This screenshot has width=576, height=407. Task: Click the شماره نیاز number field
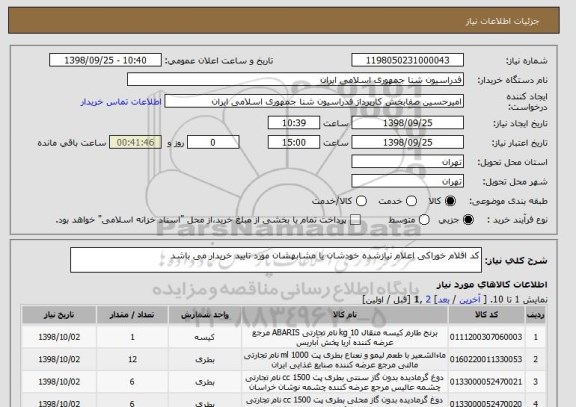pos(407,60)
